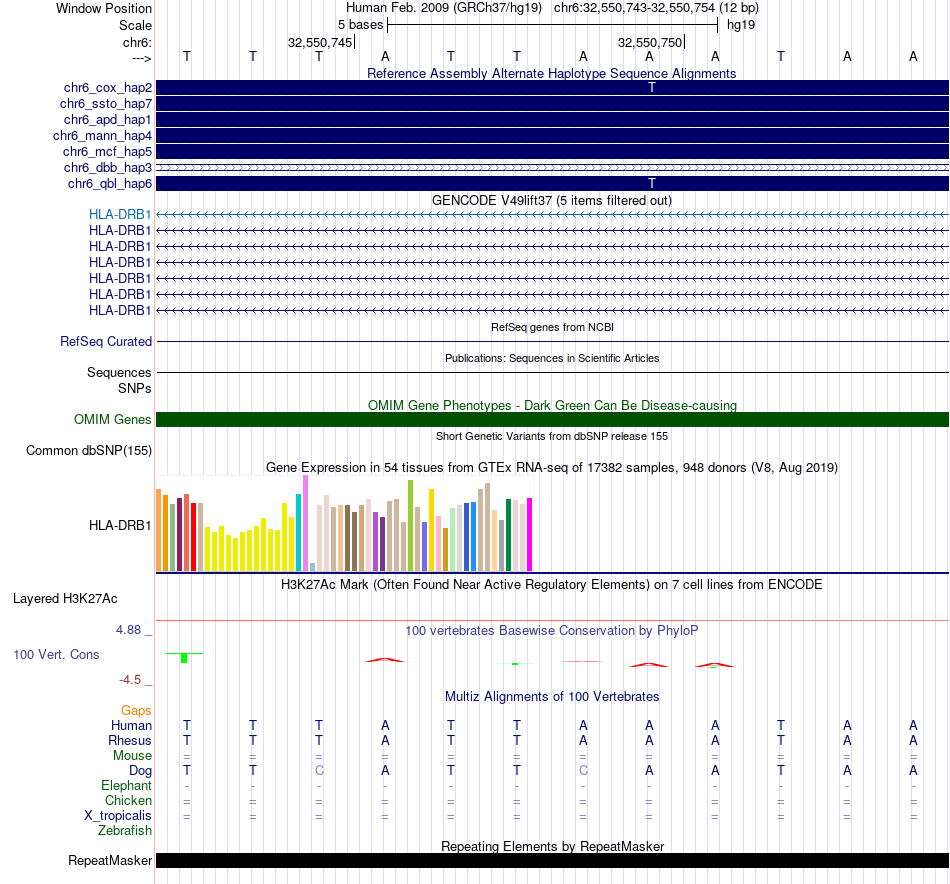Select the chr6_mann_hap4 track label

click(x=102, y=136)
